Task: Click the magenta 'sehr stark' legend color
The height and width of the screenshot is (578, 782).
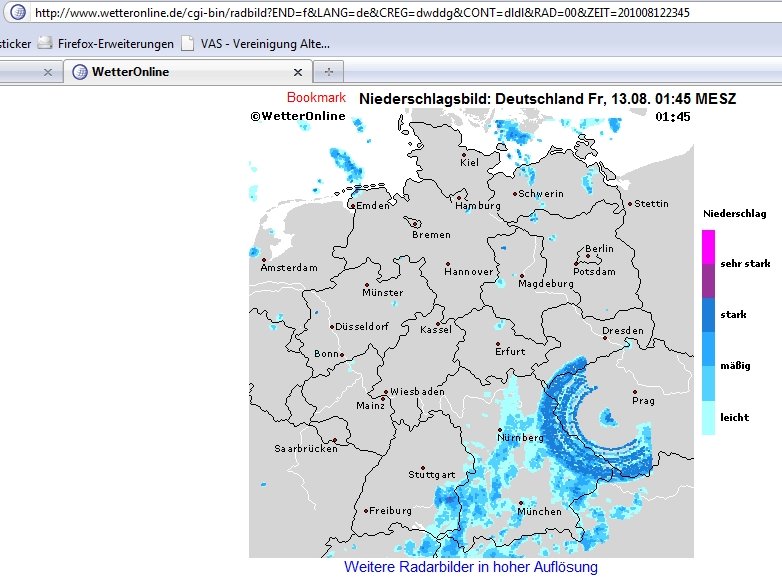Action: [708, 246]
